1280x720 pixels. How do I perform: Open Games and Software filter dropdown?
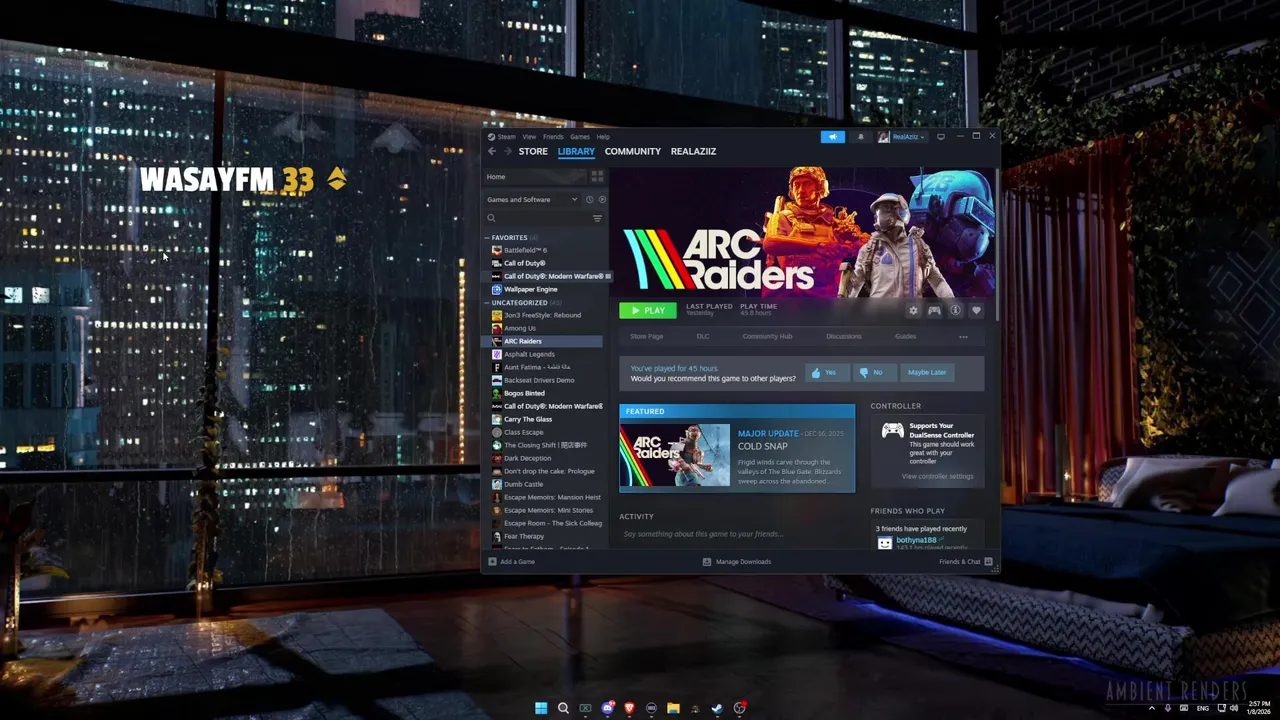point(532,199)
